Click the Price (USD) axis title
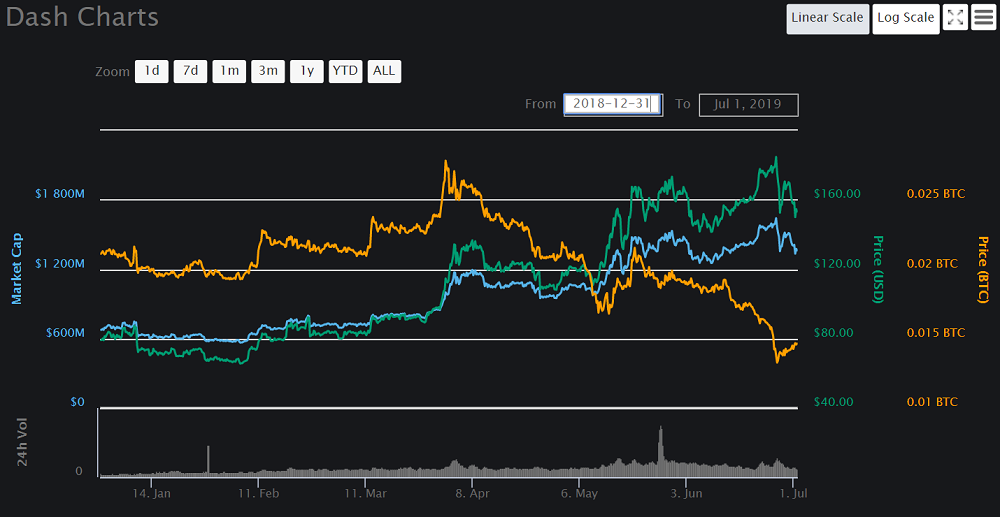 click(x=878, y=268)
